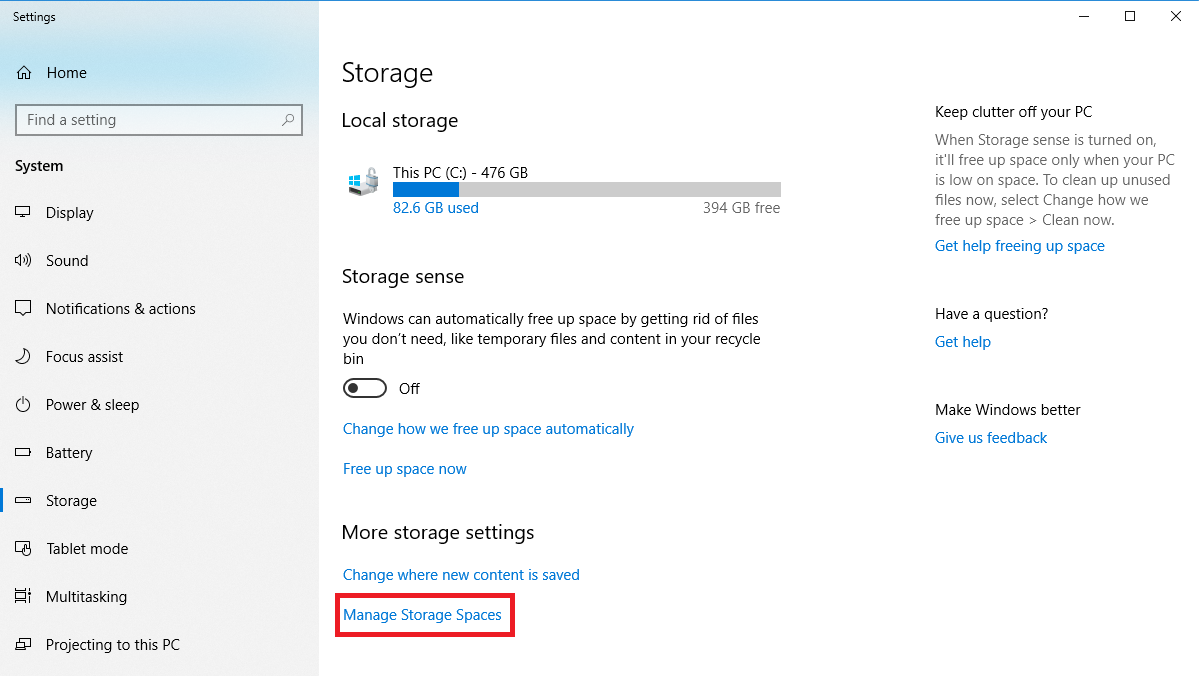The width and height of the screenshot is (1199, 676).
Task: Click Change where new content is saved
Action: click(461, 574)
